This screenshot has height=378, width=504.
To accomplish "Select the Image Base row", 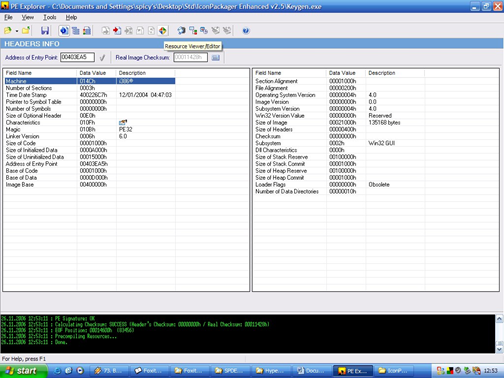I will point(90,185).
